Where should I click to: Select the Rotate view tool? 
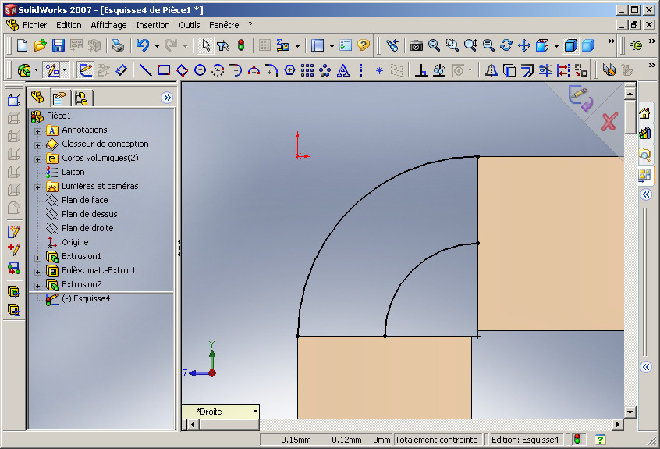point(506,45)
